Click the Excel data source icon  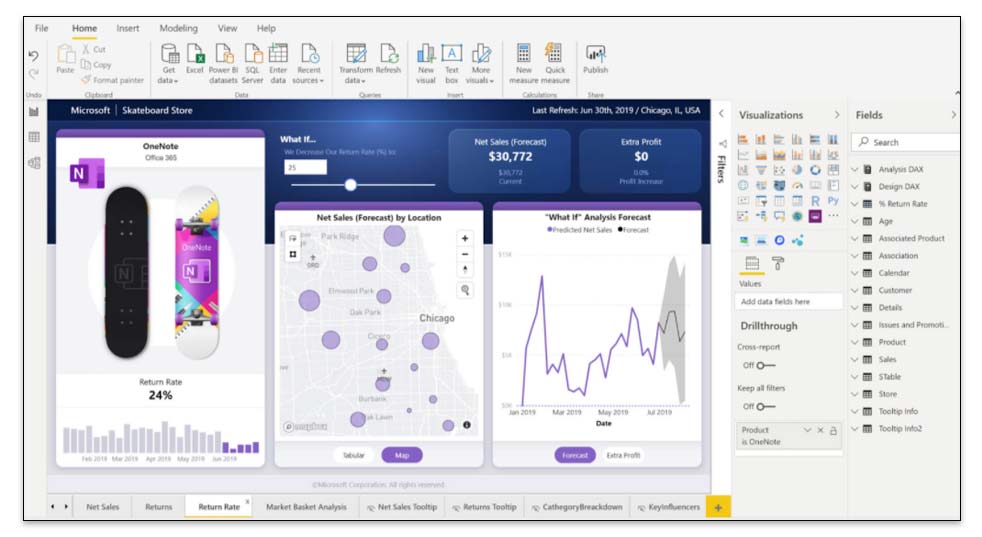[x=195, y=54]
